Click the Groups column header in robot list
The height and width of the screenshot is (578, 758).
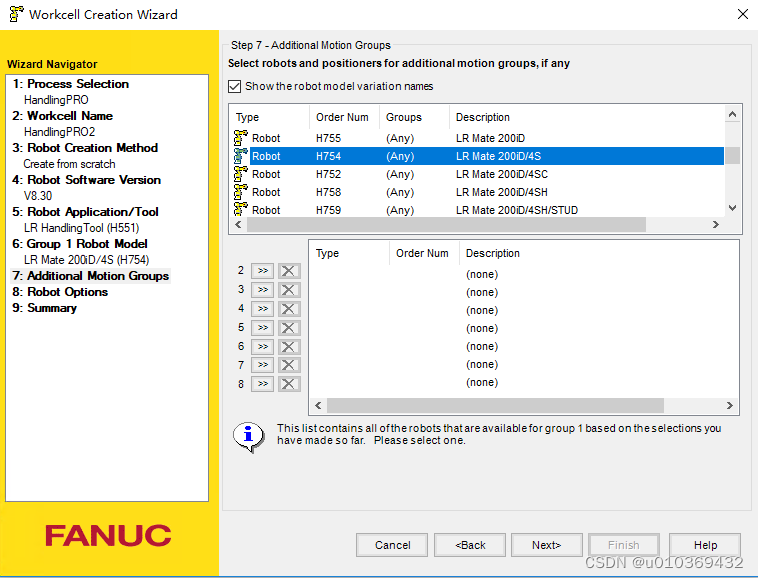click(x=414, y=117)
